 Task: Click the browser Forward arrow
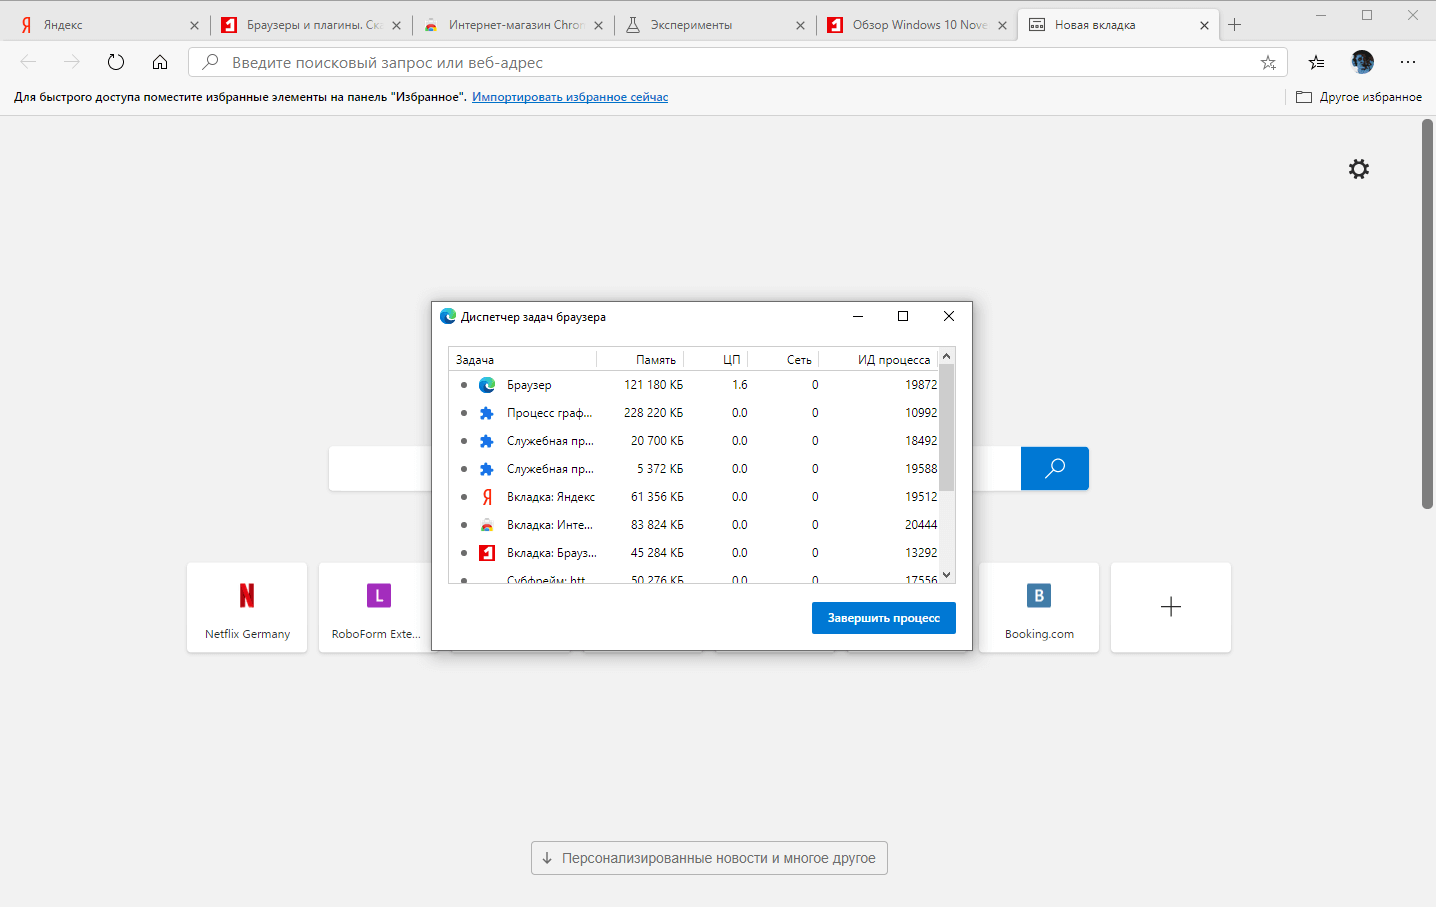[x=72, y=62]
